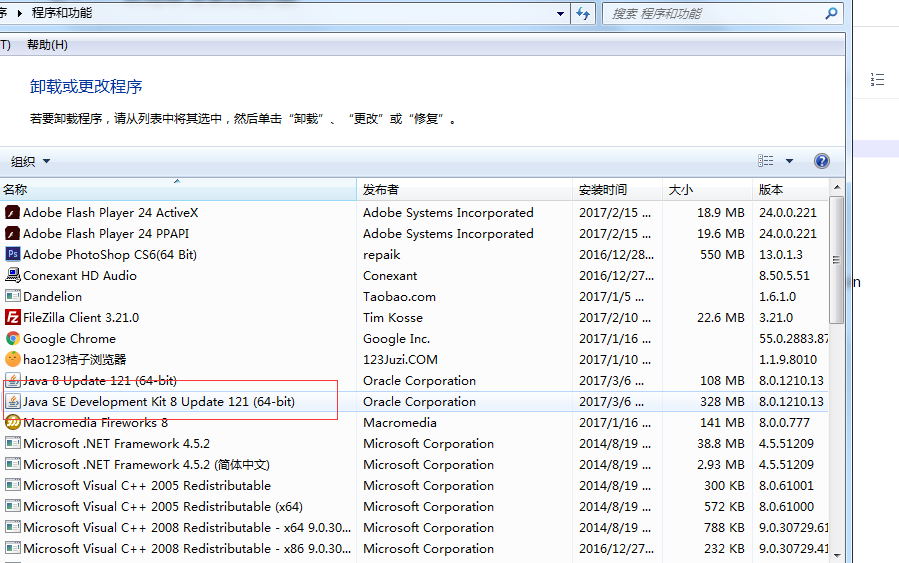Open help with the blue question mark

tap(822, 161)
